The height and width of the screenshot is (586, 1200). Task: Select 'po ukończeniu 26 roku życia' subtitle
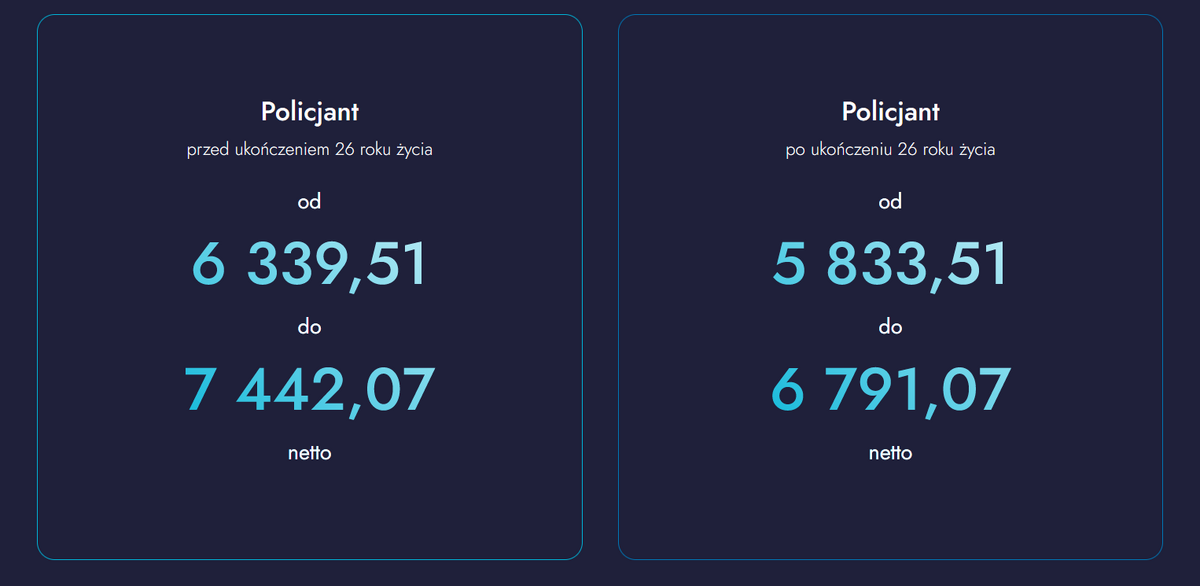[890, 150]
